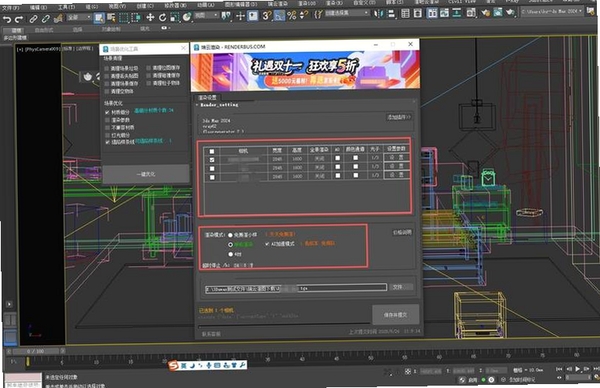Uncheck 材质细分 in scene optimization panel

[107, 112]
